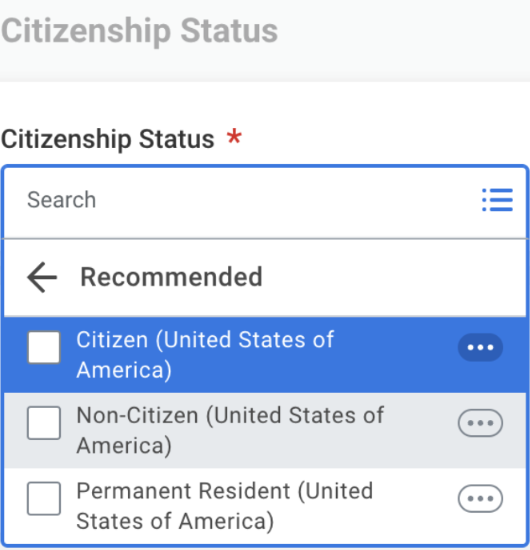The height and width of the screenshot is (550, 530).
Task: Open related actions ellipsis for Citizen option
Action: [480, 347]
